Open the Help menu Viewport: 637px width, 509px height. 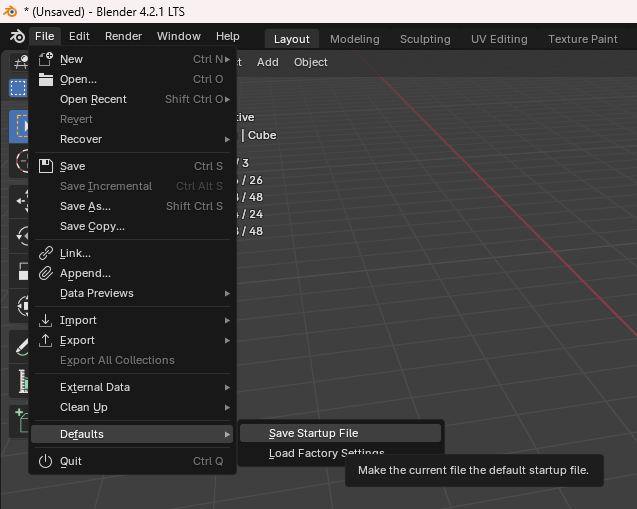[x=228, y=37]
